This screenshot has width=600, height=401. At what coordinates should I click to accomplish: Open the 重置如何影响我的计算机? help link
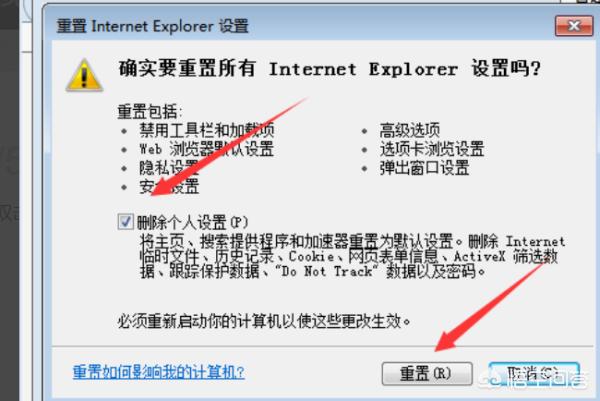(158, 372)
